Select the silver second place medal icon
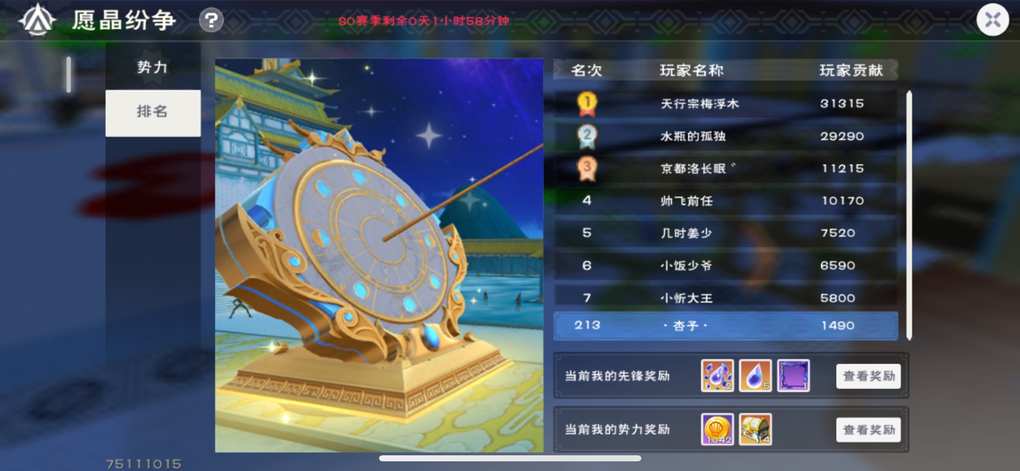The width and height of the screenshot is (1020, 471). tap(587, 136)
